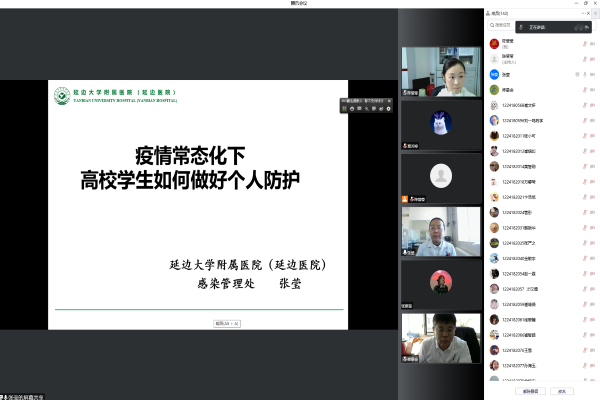Click the members panel title with count
The height and width of the screenshot is (400, 600).
click(498, 14)
